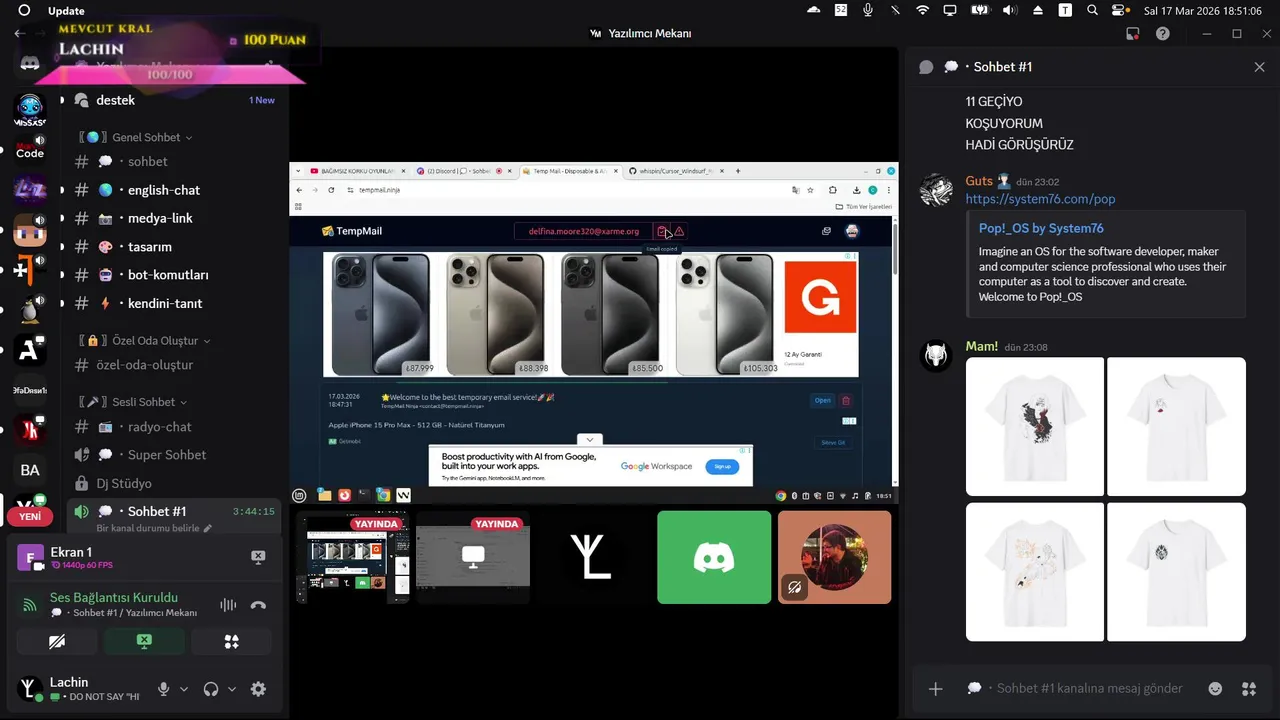The image size is (1280, 720).
Task: Open Wi-Fi menu in menu bar
Action: pos(922,10)
